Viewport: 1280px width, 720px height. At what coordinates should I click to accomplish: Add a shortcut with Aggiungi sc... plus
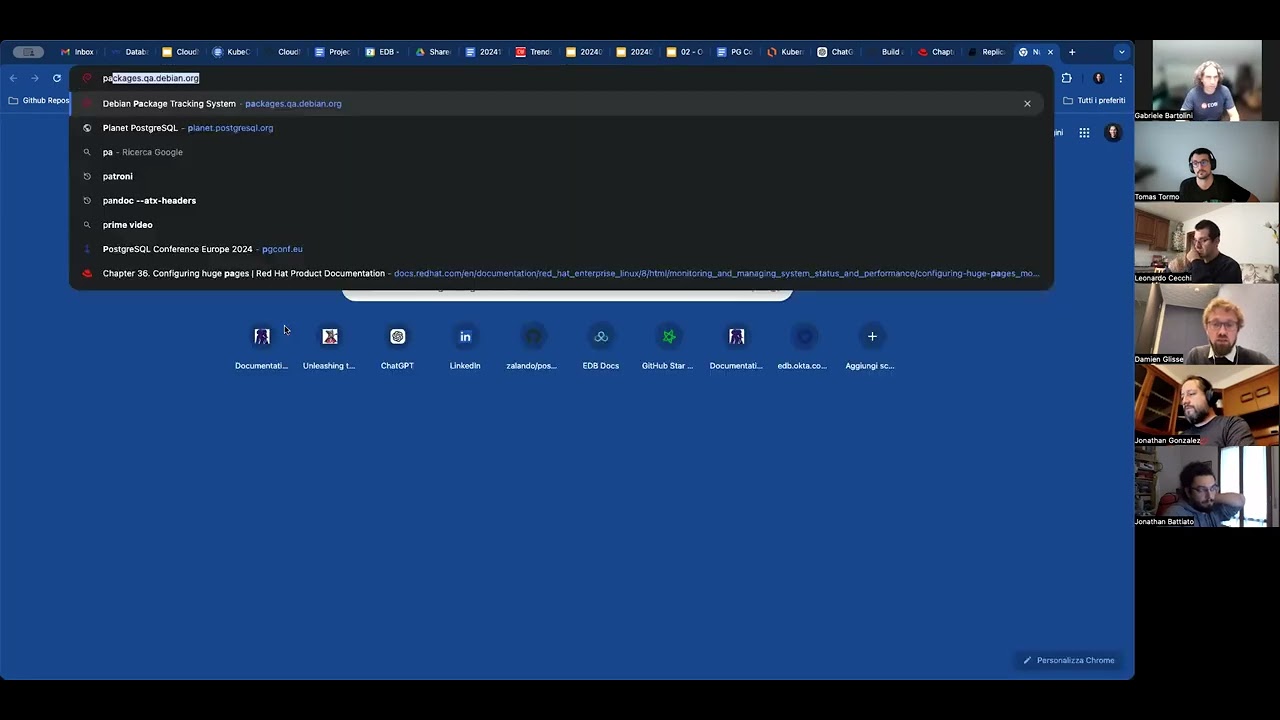[872, 346]
